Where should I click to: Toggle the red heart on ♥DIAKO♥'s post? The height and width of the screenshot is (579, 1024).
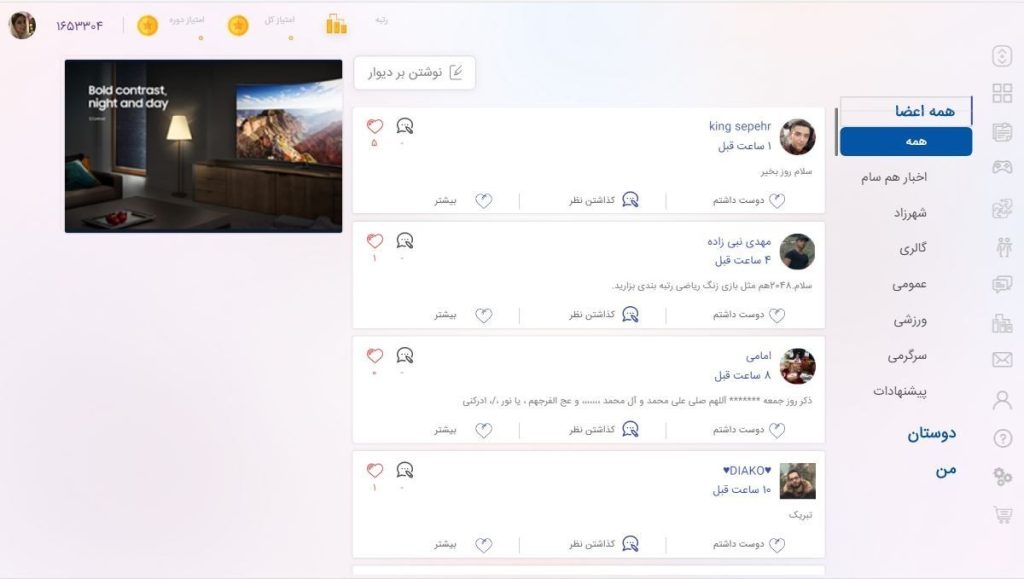pyautogui.click(x=374, y=470)
